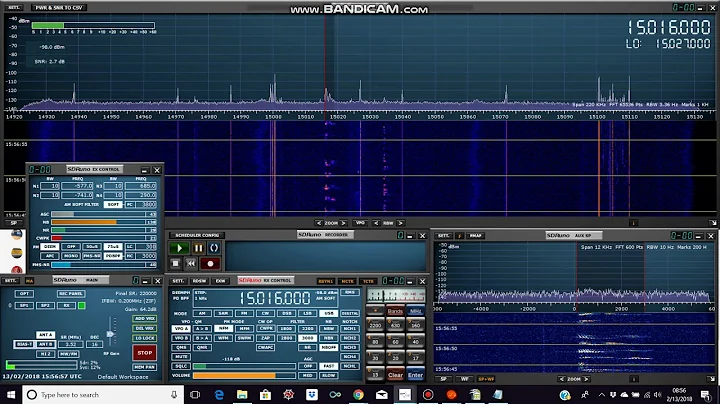Switch RX mode to LSB
The height and width of the screenshot is (404, 720).
click(308, 313)
